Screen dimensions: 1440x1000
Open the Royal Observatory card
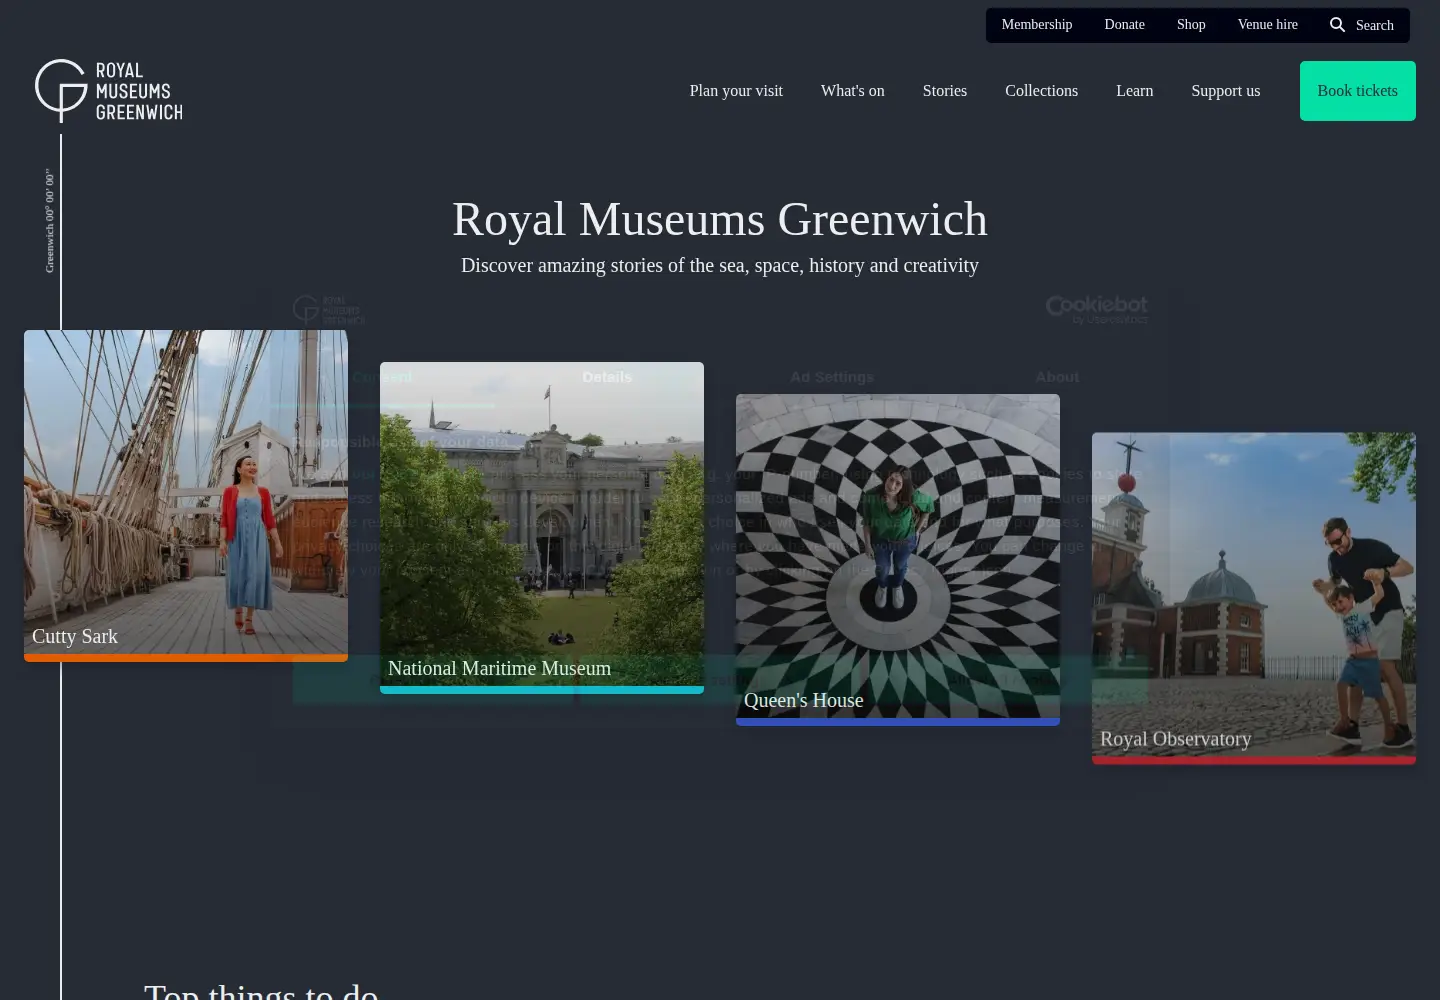coord(1254,598)
